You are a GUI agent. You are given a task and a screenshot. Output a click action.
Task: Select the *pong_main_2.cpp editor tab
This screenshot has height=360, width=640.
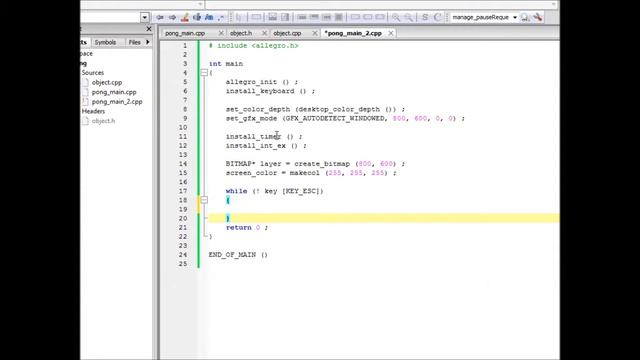[353, 33]
